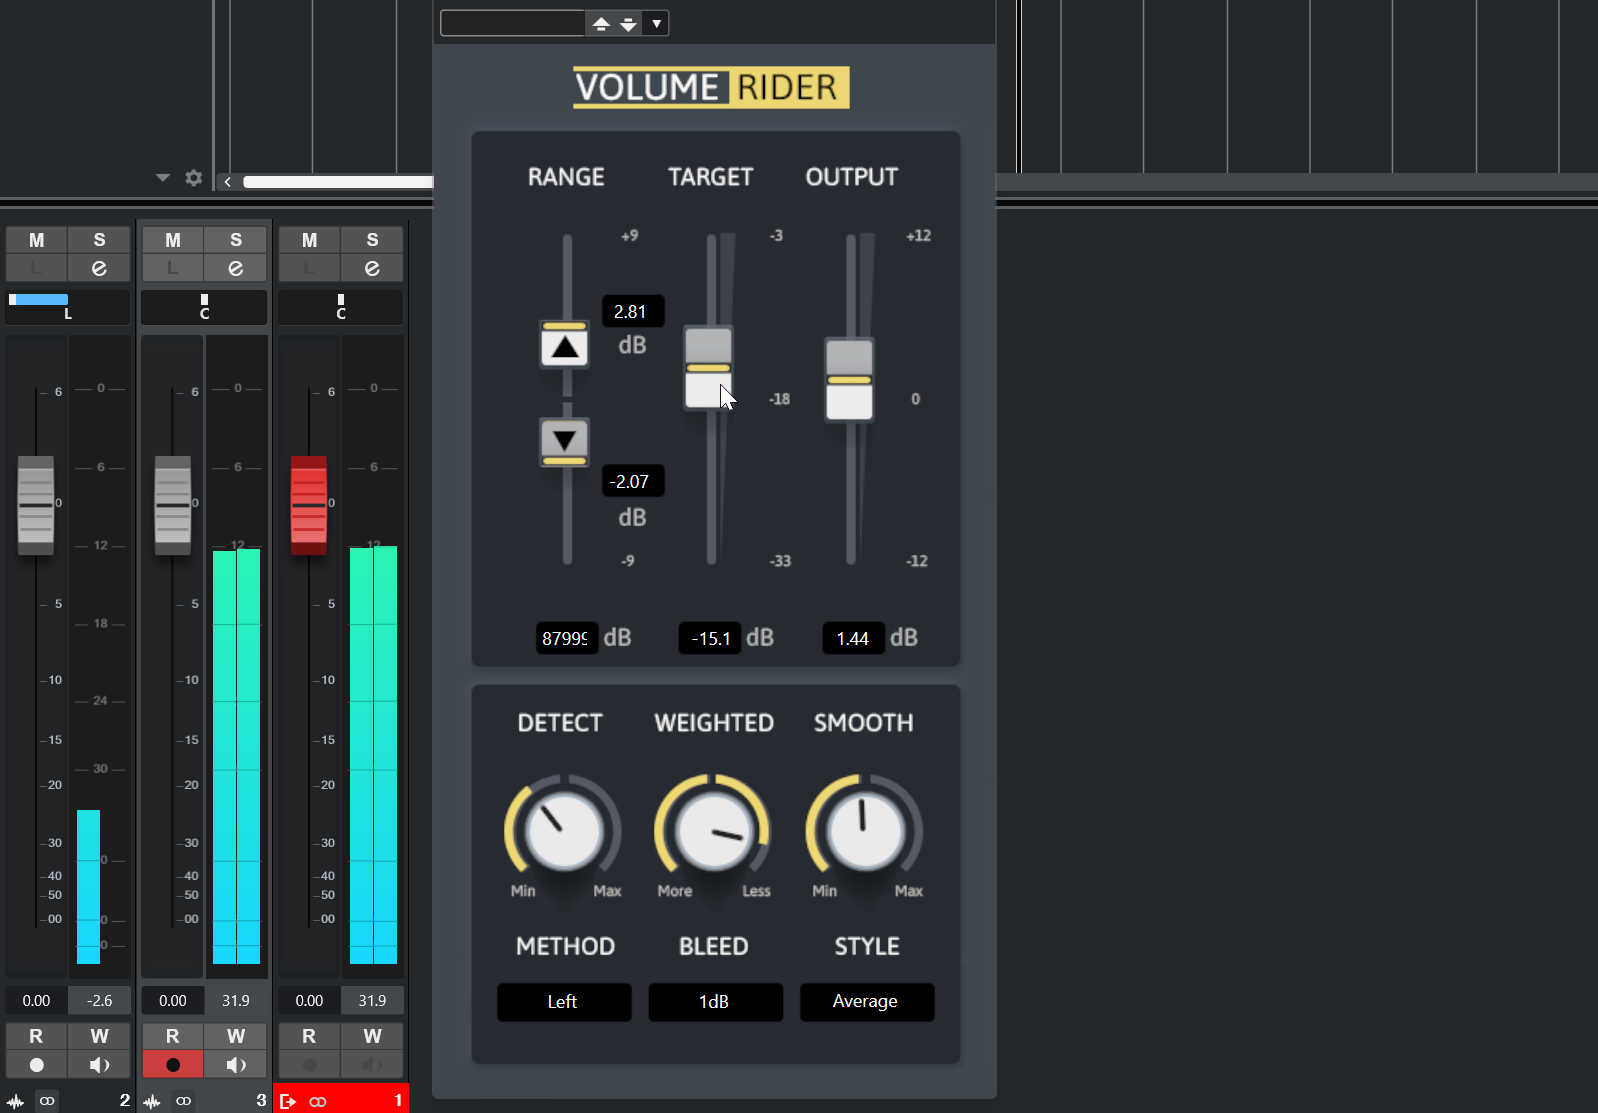The width and height of the screenshot is (1598, 1113).
Task: Toggle Write automation (W) on channel 3
Action: click(235, 1036)
